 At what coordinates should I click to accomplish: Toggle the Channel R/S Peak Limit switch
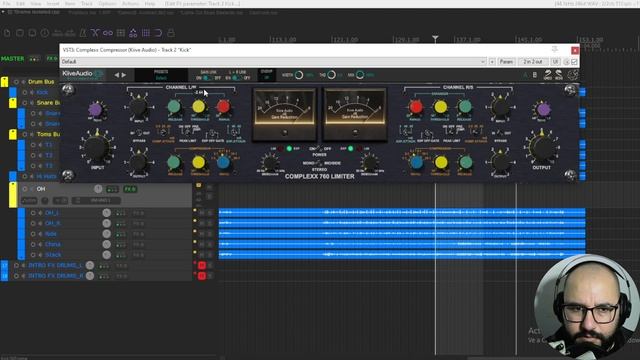(452, 131)
